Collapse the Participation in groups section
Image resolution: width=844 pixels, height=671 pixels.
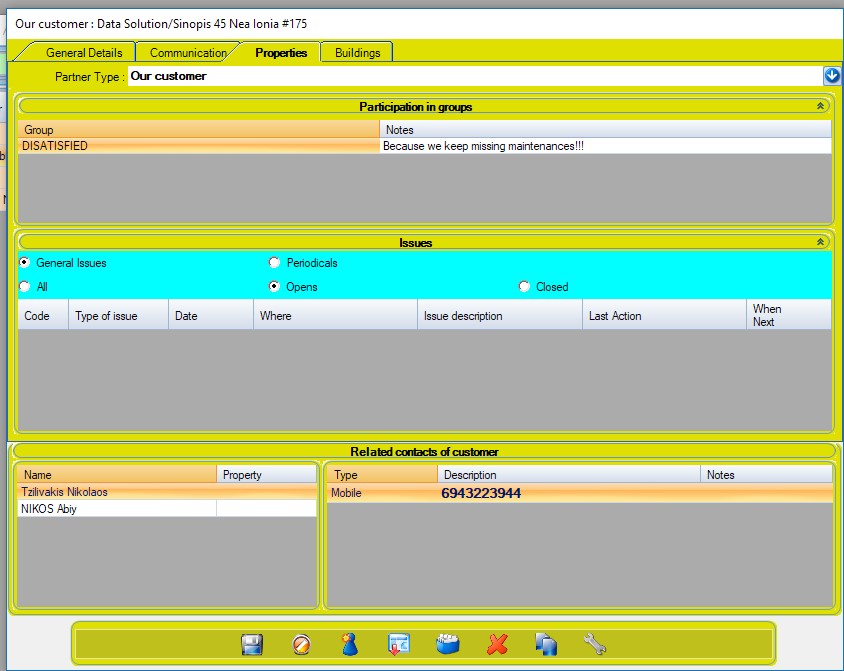(x=820, y=106)
